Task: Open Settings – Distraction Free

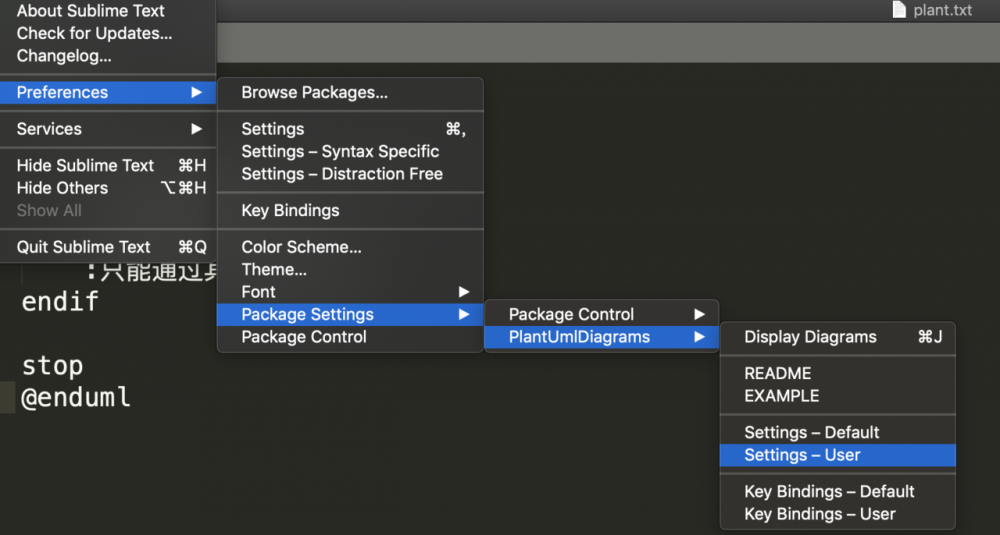Action: pyautogui.click(x=342, y=174)
